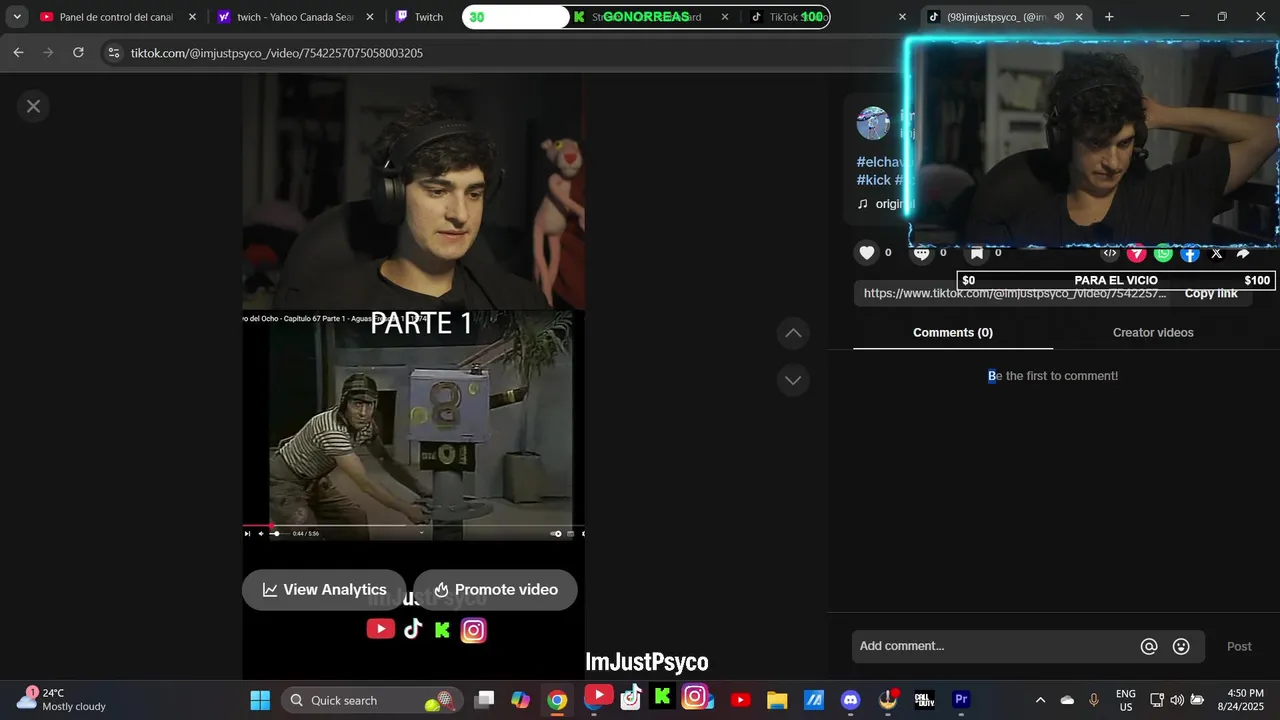Share the video to Facebook
The height and width of the screenshot is (720, 1280).
1190,253
